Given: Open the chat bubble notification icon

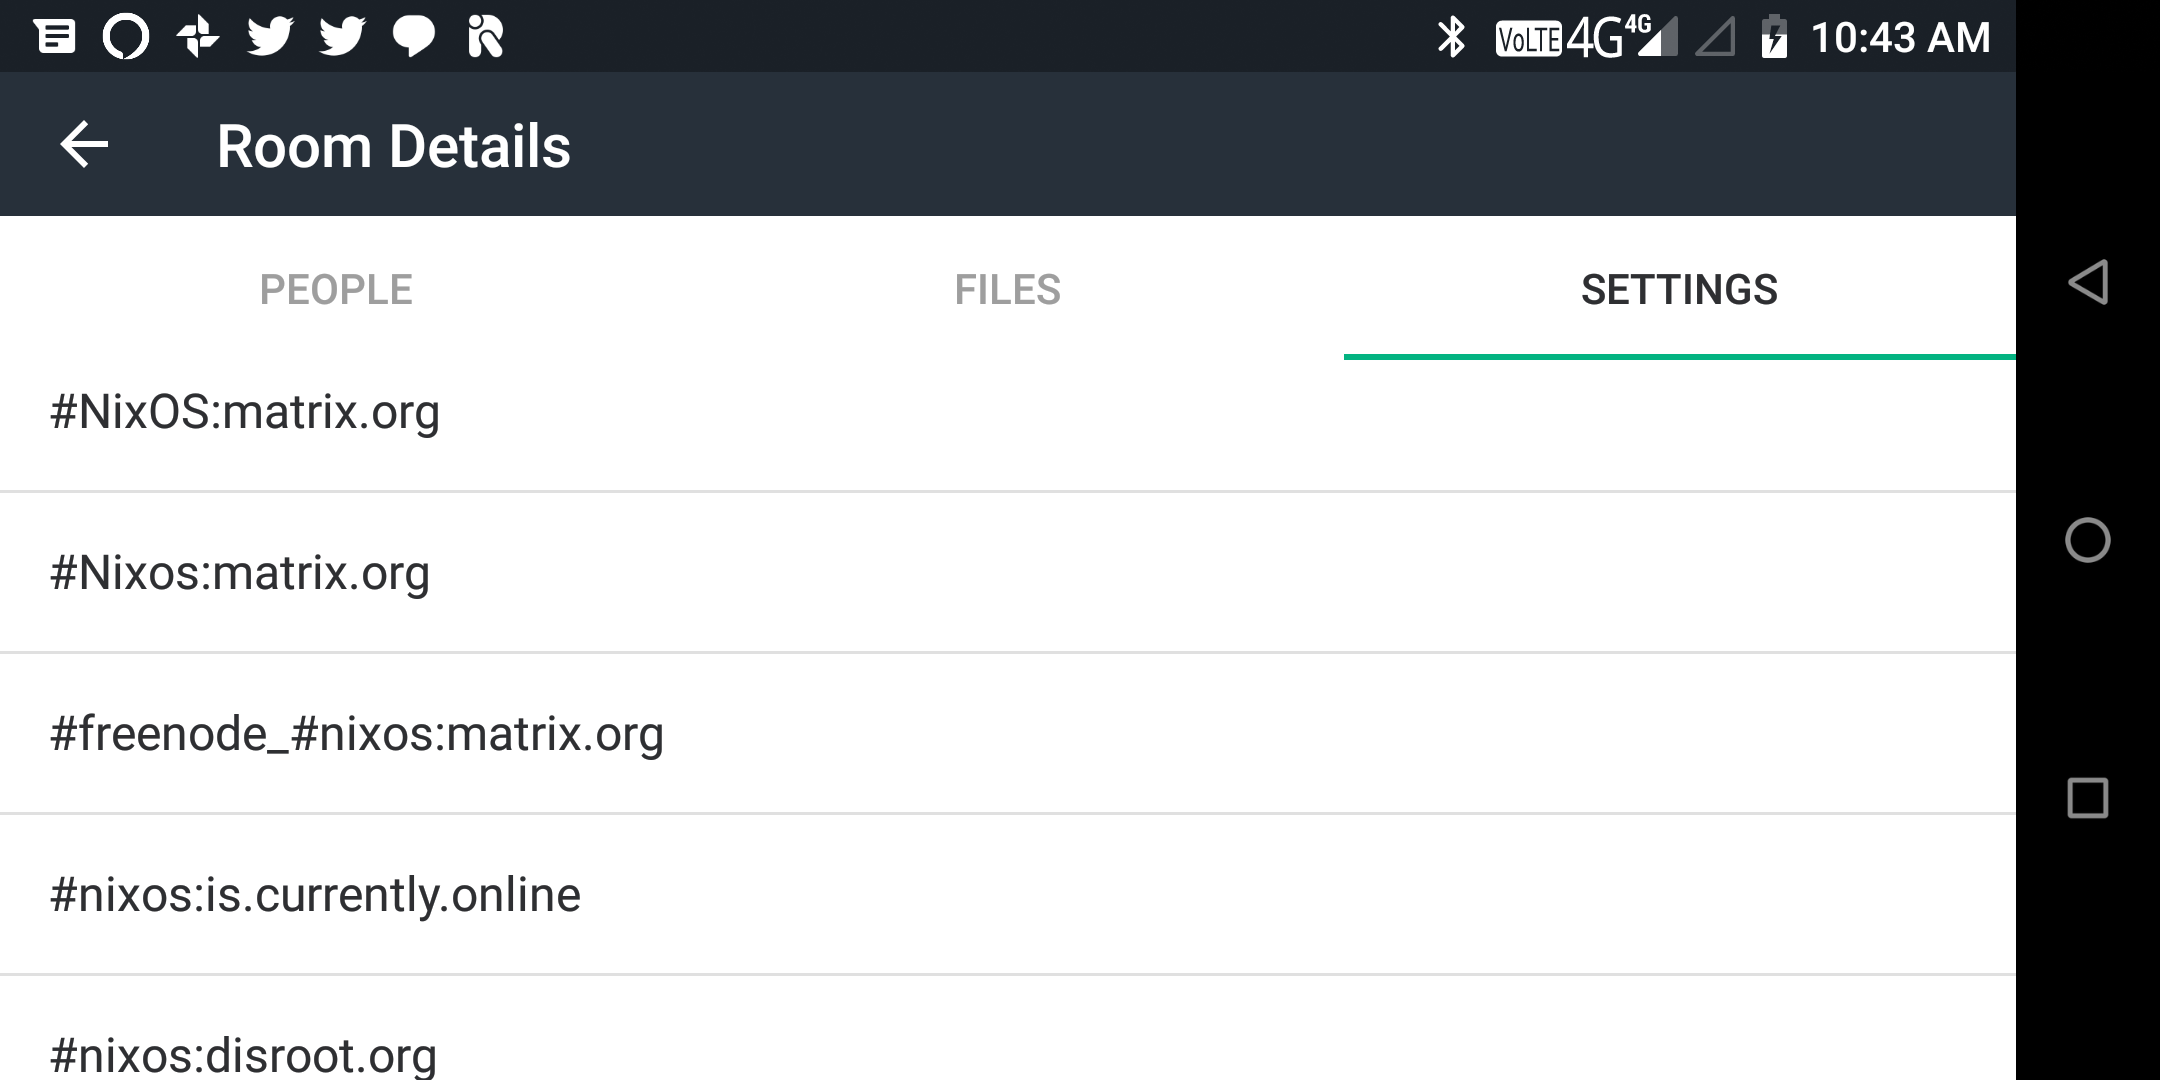Looking at the screenshot, I should (x=413, y=37).
